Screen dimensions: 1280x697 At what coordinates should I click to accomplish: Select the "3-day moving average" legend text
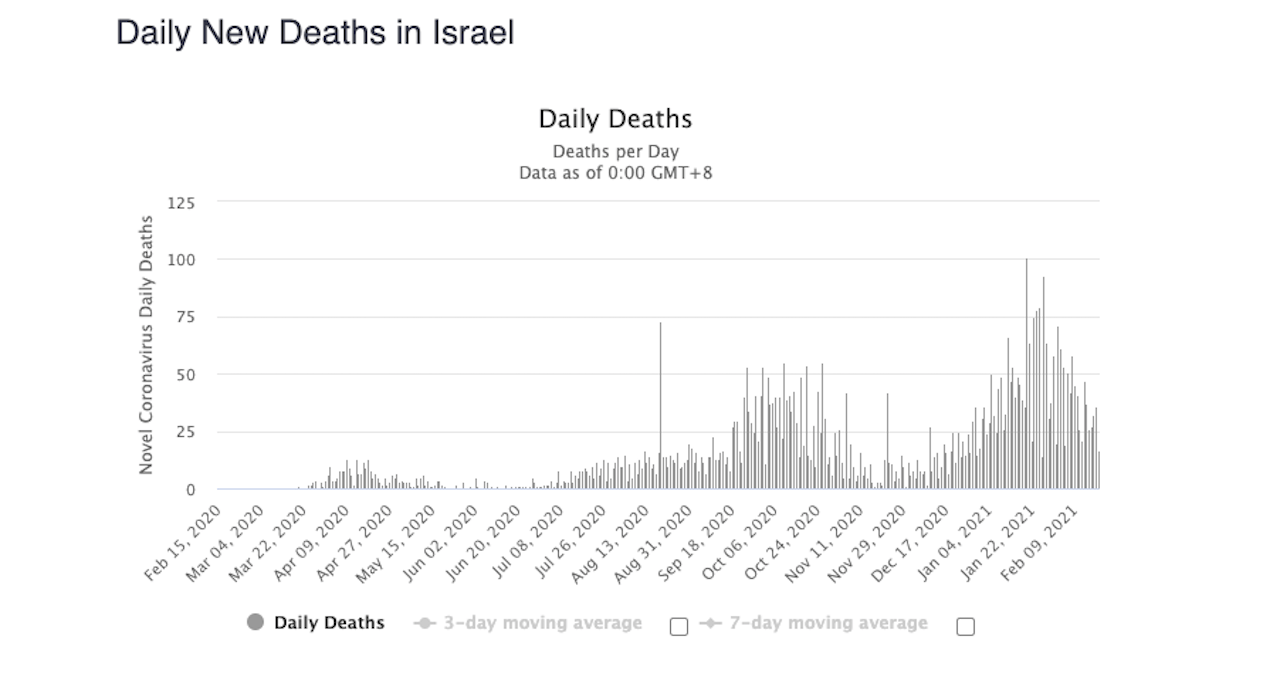pyautogui.click(x=542, y=623)
